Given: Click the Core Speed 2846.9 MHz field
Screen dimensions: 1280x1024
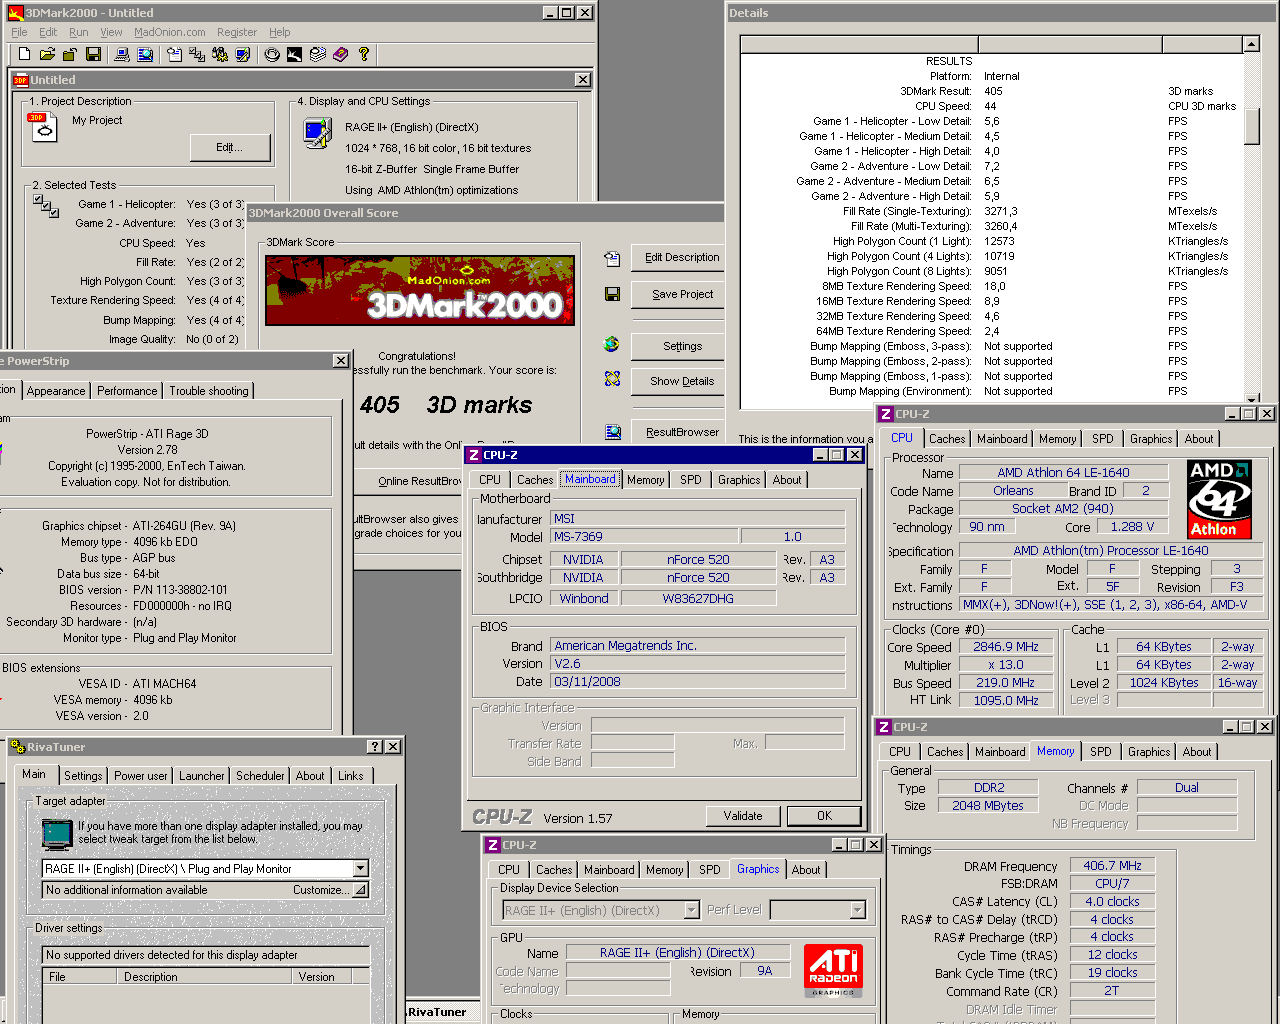Looking at the screenshot, I should click(1006, 647).
